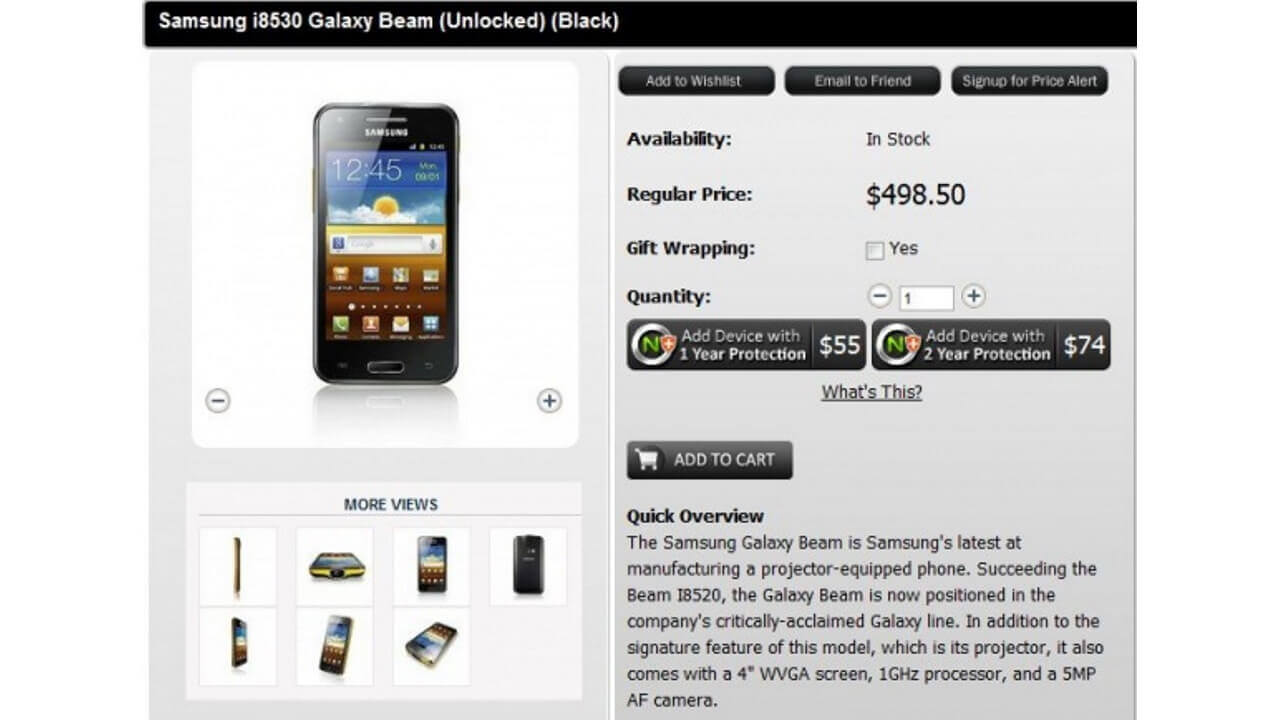Image resolution: width=1280 pixels, height=720 pixels.
Task: Click the Email to Friend button
Action: (x=862, y=81)
